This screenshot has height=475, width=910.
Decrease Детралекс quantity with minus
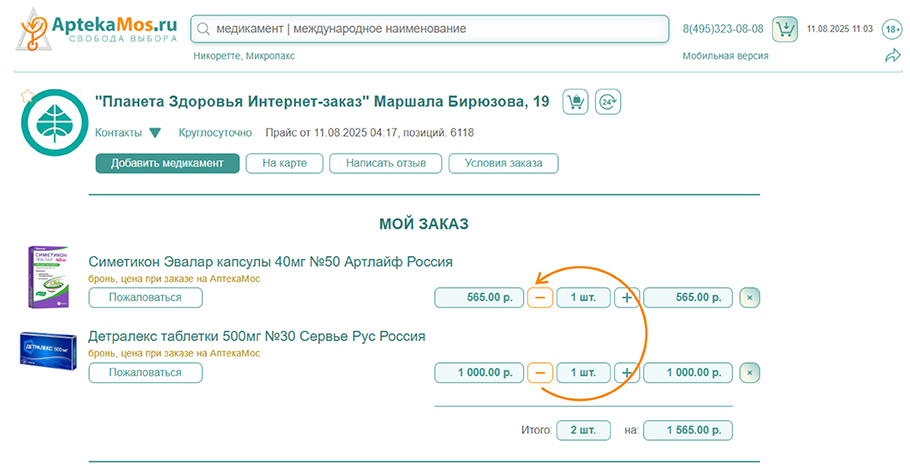[539, 372]
